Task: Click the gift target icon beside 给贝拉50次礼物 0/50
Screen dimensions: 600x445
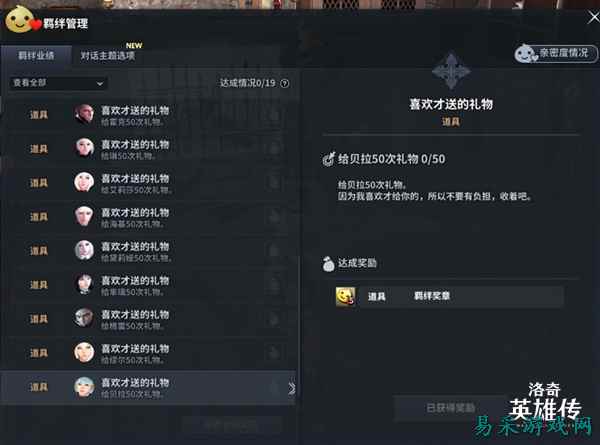Action: 329,159
